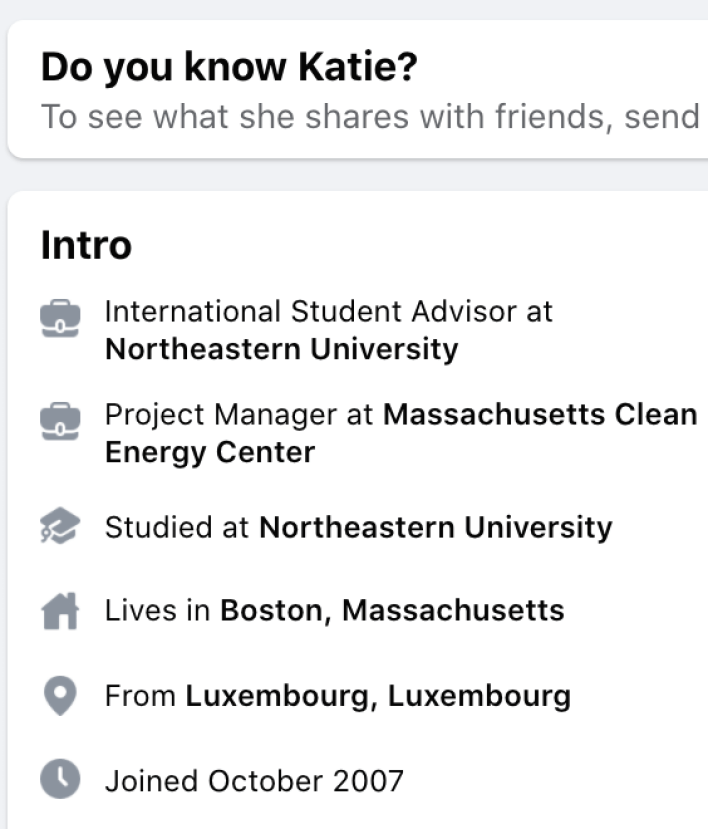708x829 pixels.
Task: Click the "Studied at" label text
Action: point(177,527)
